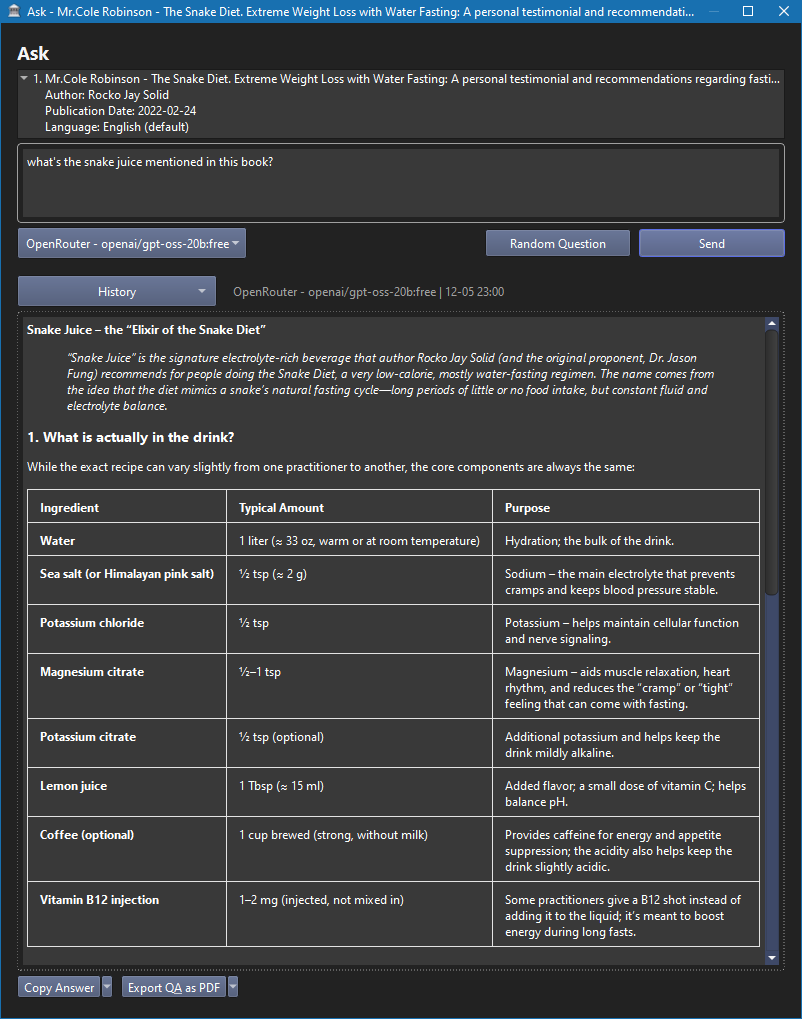Click the answer panel vertical scrollbar thumb
The image size is (802, 1019).
point(771,460)
